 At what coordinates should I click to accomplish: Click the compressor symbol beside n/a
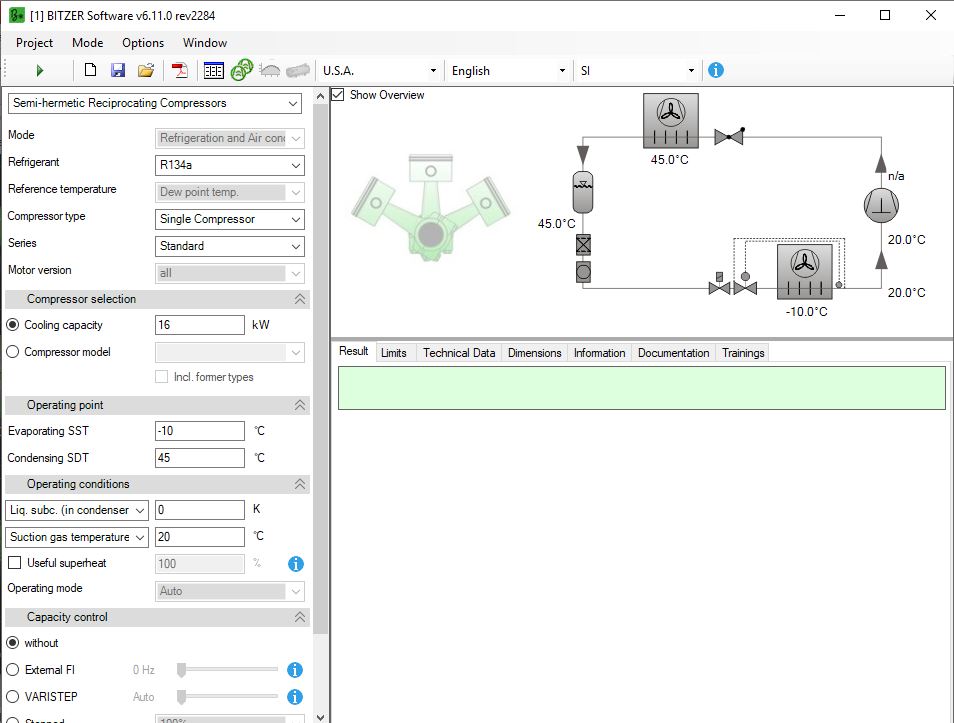pyautogui.click(x=881, y=205)
